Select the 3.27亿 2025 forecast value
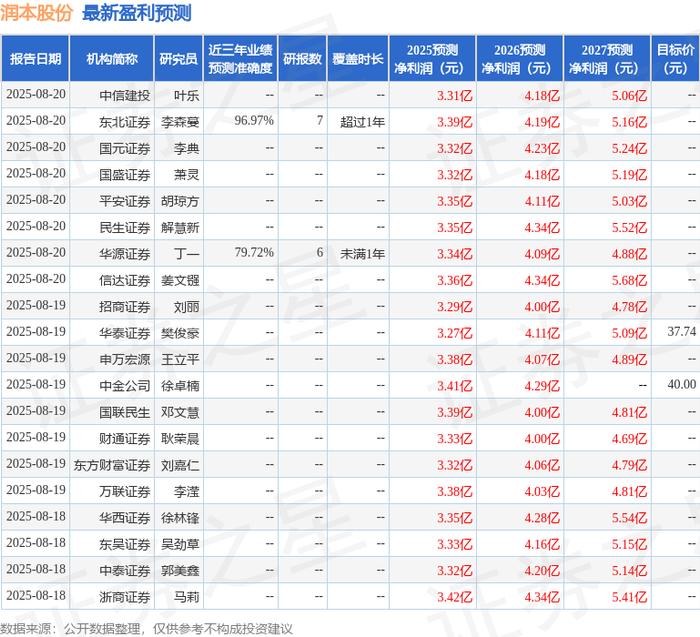 point(454,333)
